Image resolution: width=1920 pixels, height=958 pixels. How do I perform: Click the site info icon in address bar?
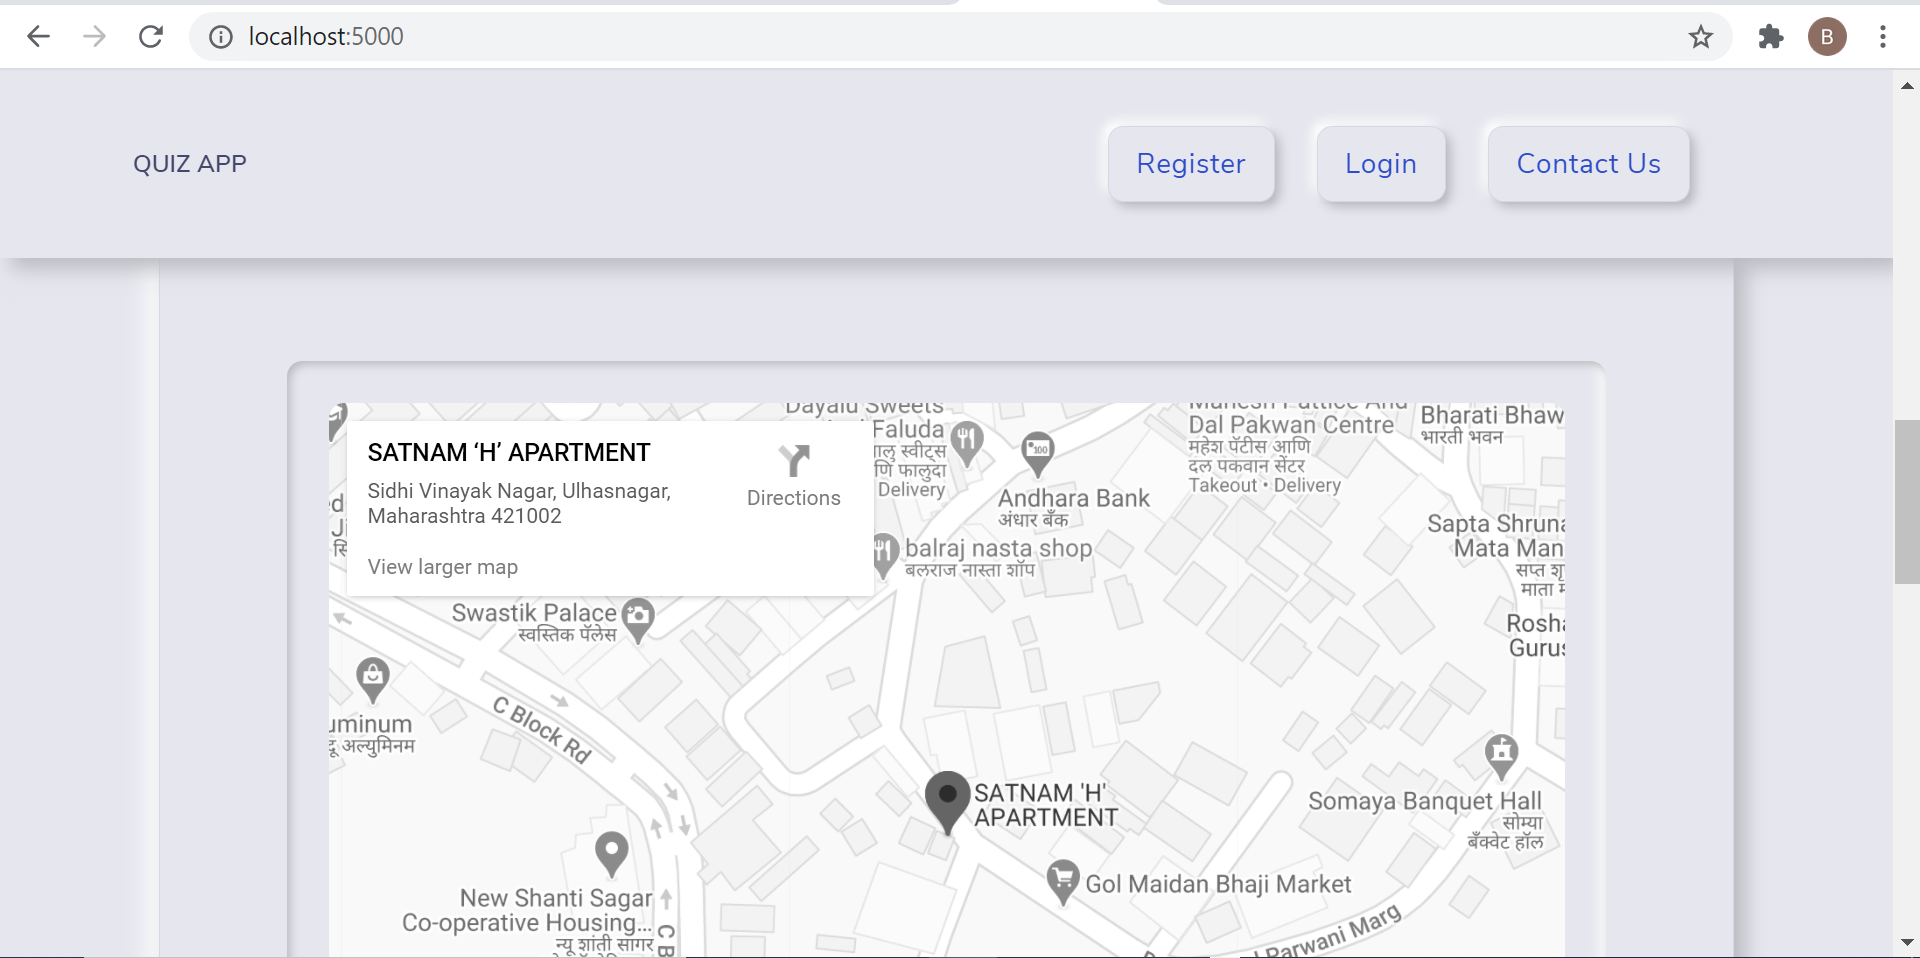coord(219,36)
